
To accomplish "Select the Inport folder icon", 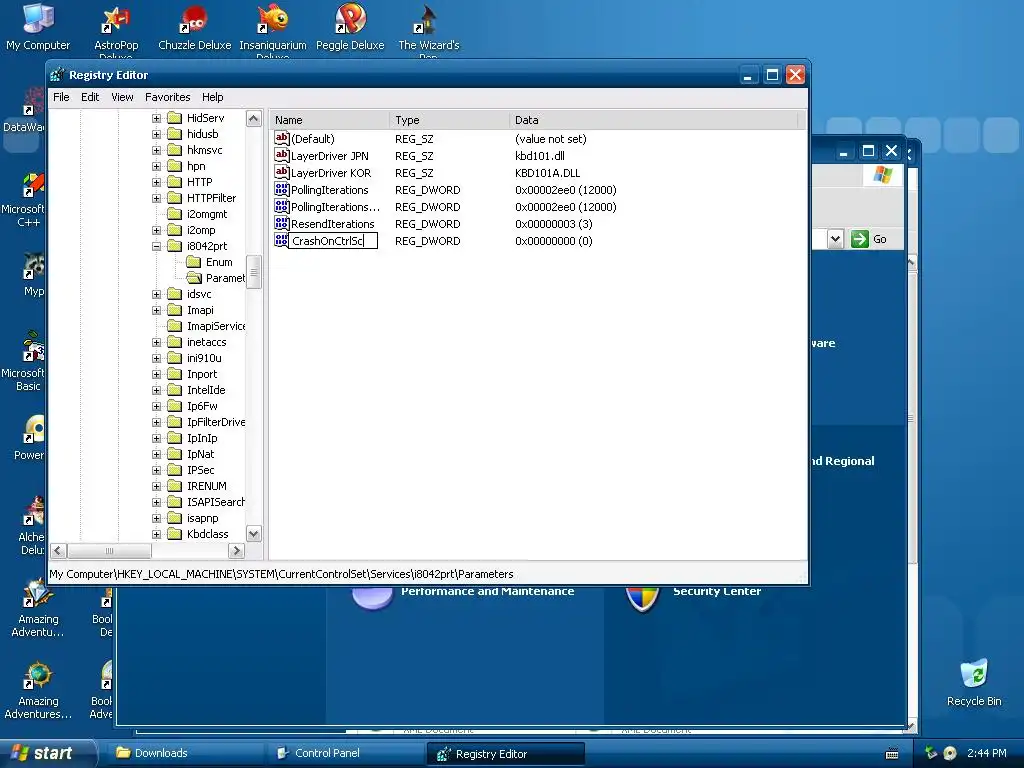I will pos(174,374).
